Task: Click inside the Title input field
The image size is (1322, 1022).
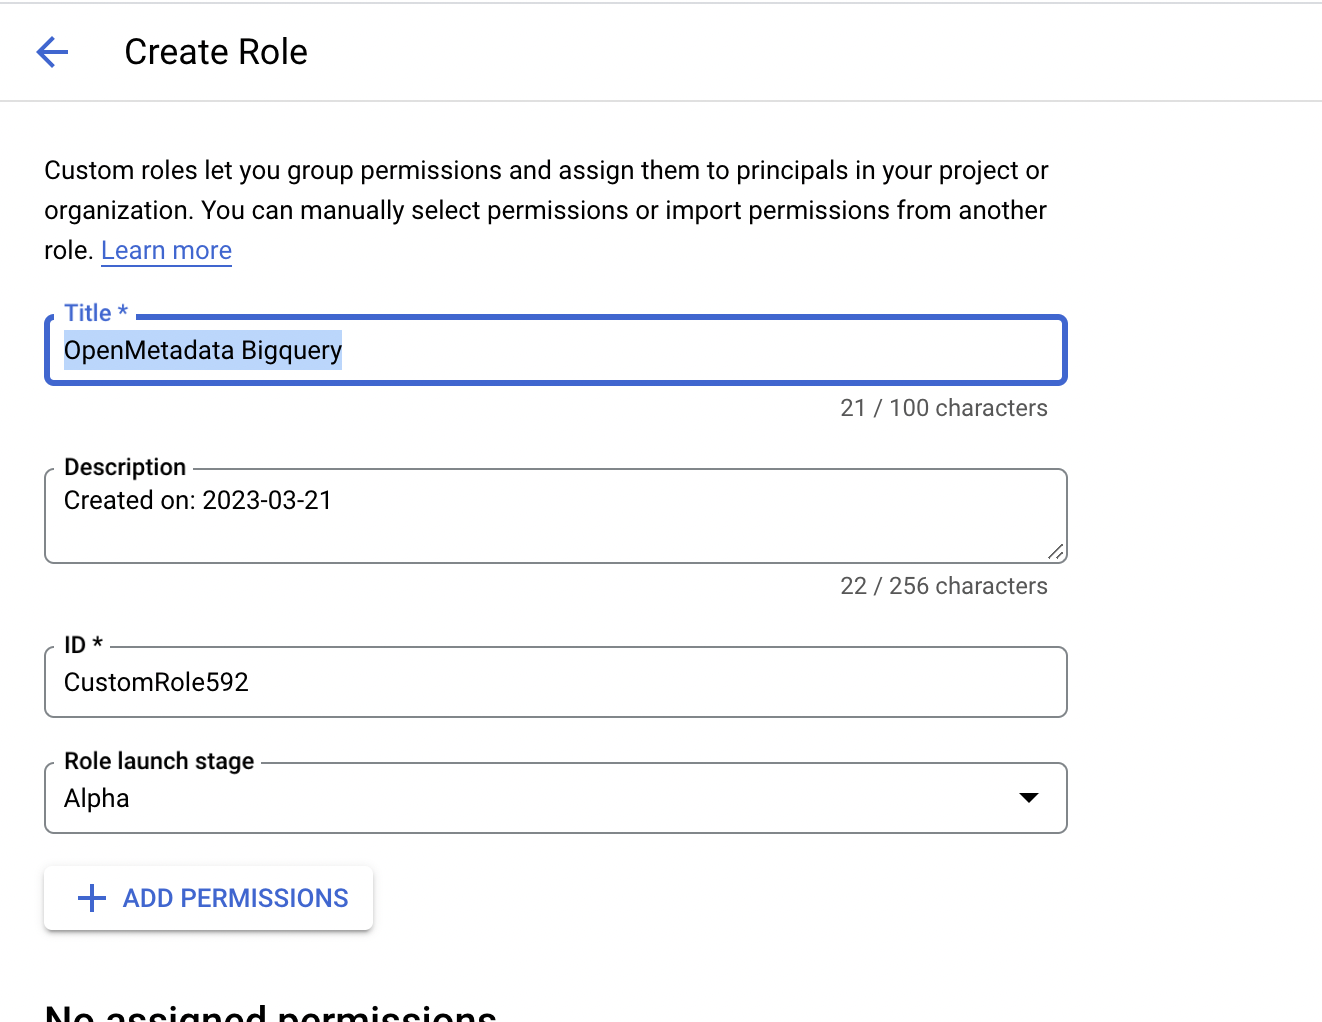Action: (x=555, y=350)
